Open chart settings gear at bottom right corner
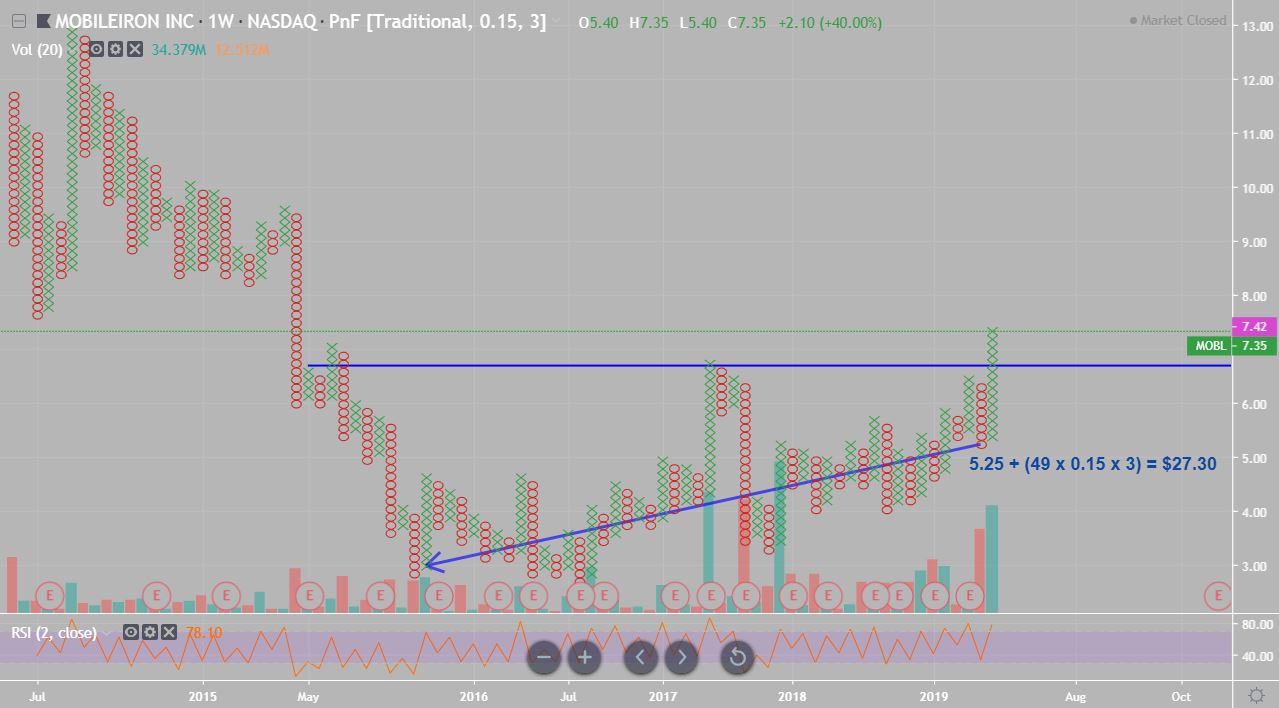 pyautogui.click(x=1257, y=695)
